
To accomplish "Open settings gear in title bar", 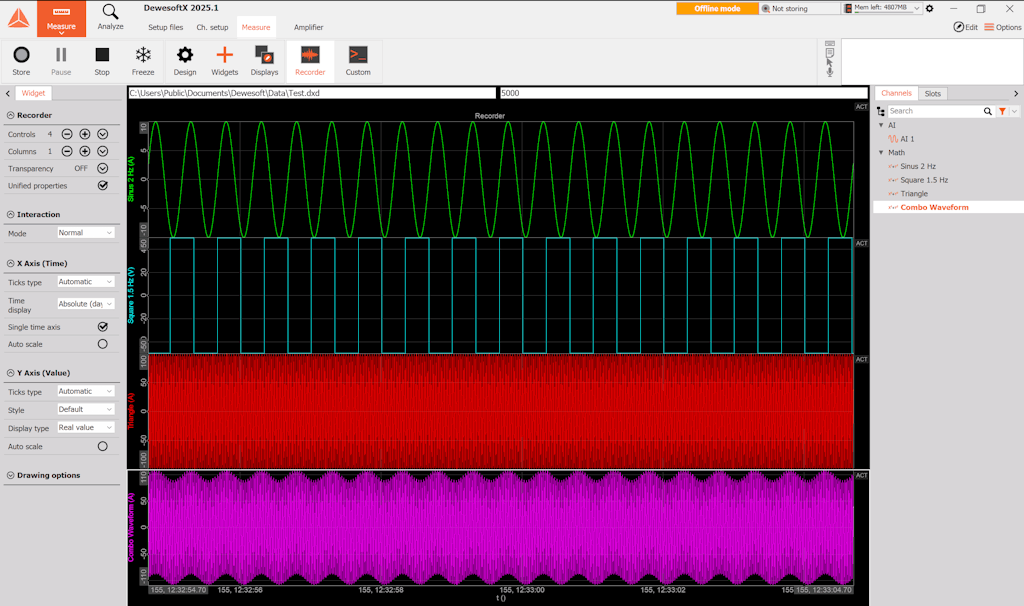I will tap(929, 8).
